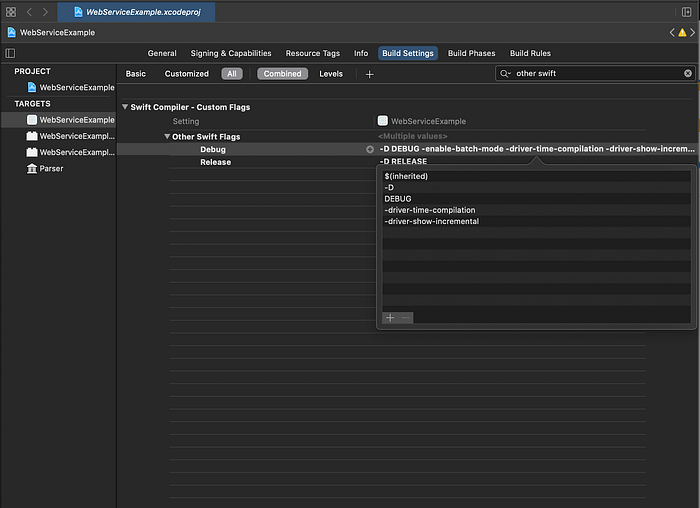Viewport: 700px width, 508px height.
Task: Select the WebServiceExample.xcodeproj tab
Action: tap(136, 12)
